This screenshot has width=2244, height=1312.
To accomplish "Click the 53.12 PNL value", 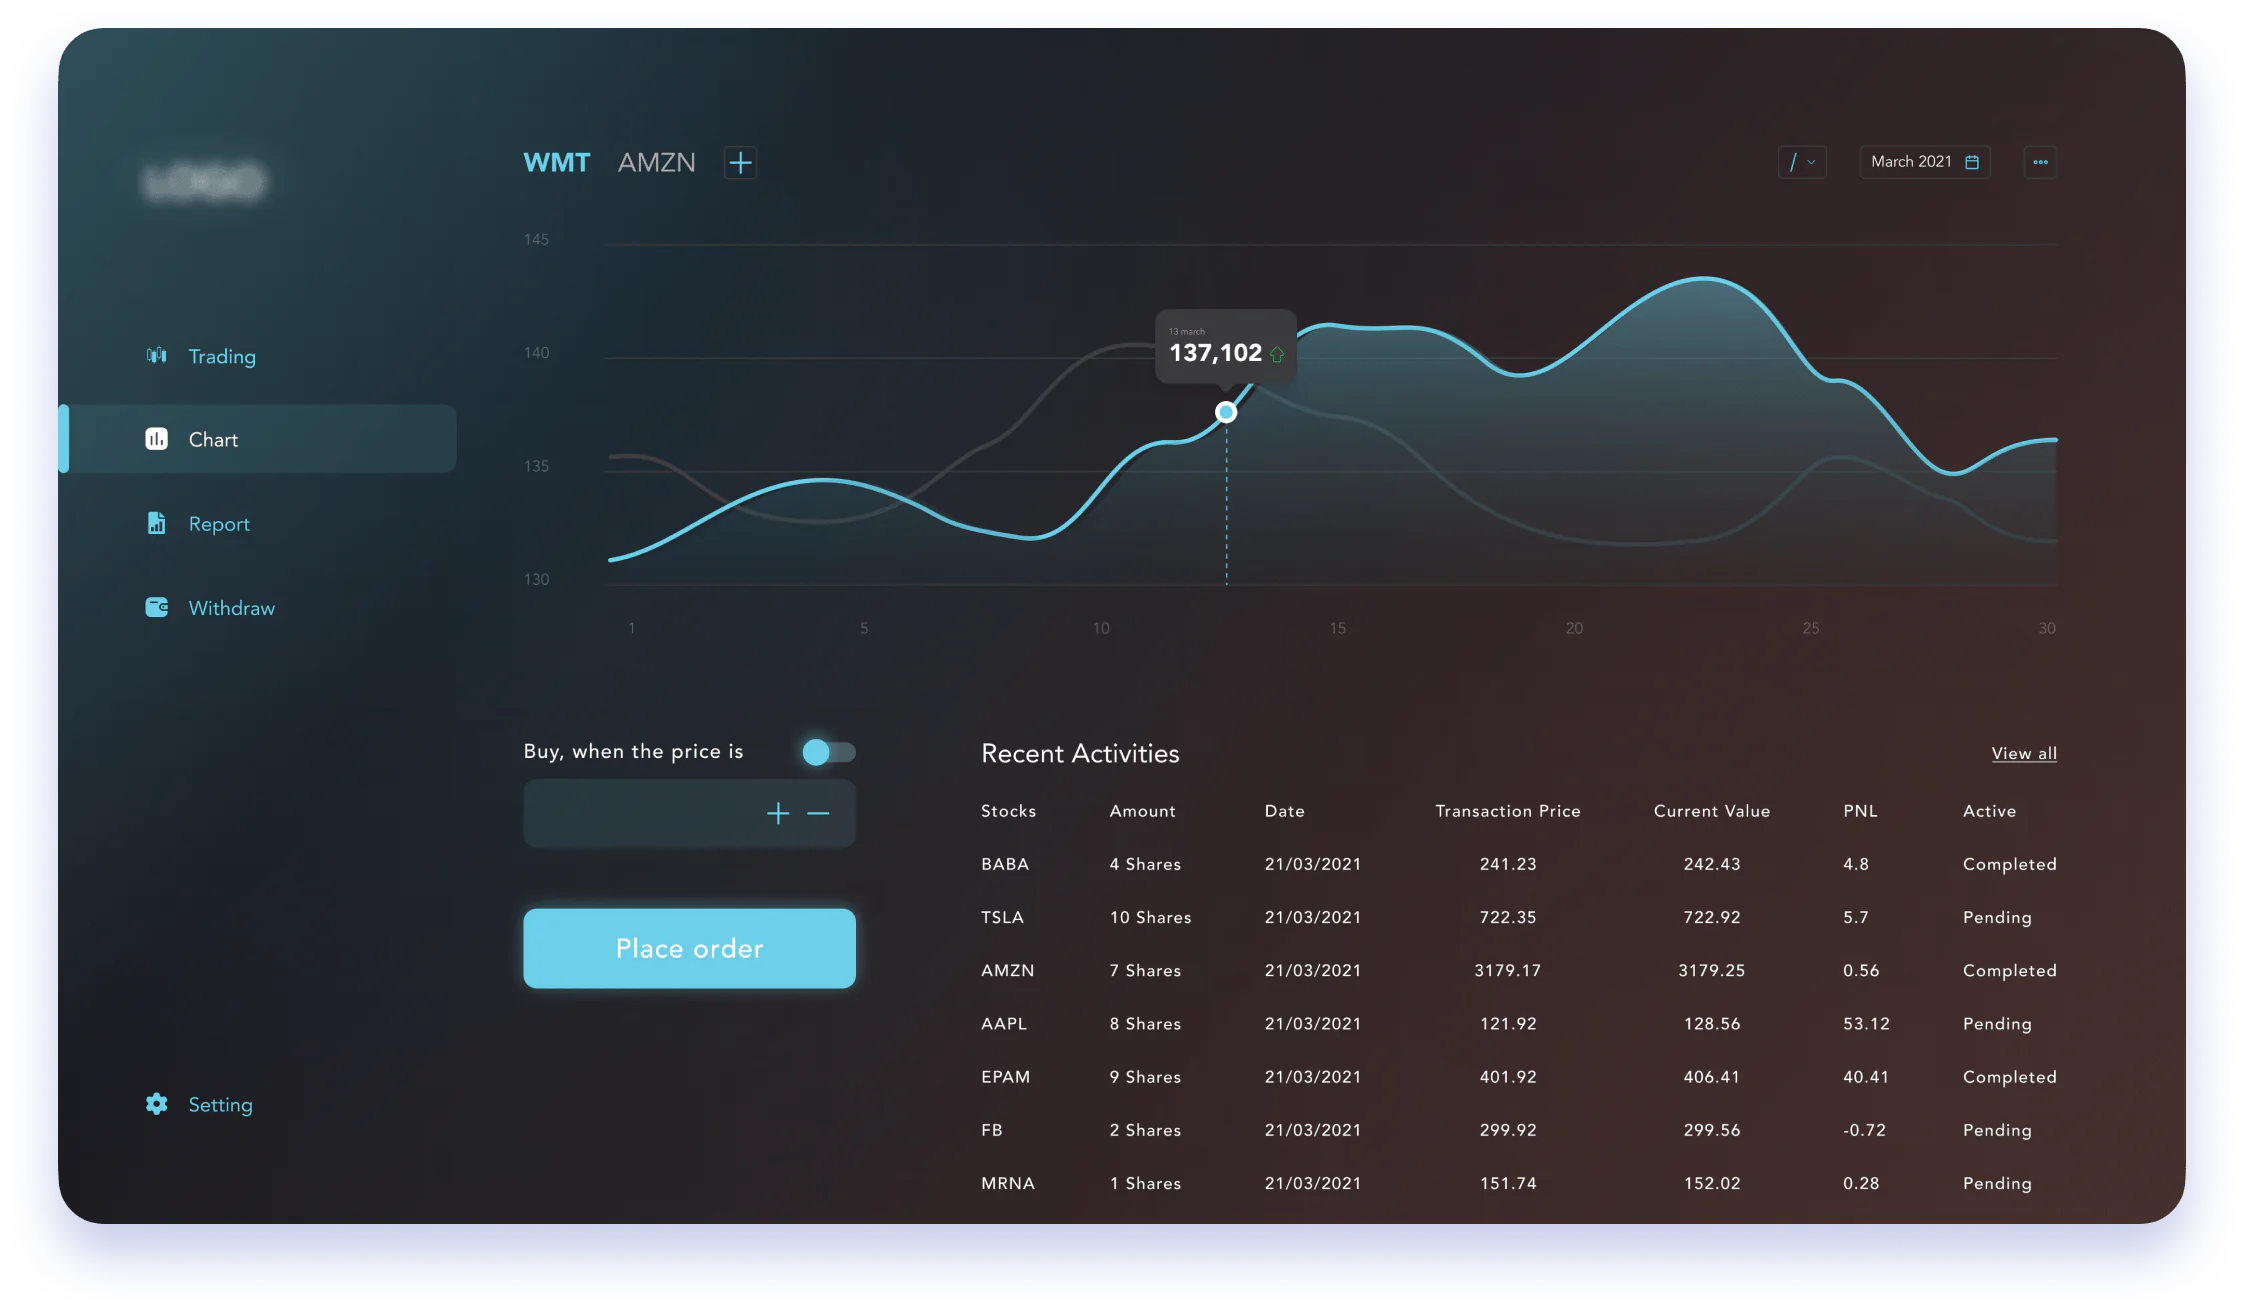I will 1866,1023.
